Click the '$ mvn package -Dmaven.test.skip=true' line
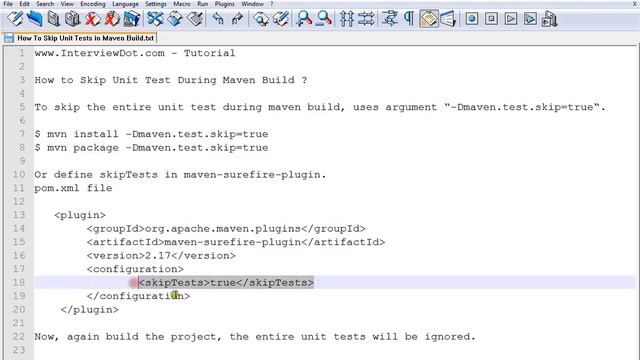 pyautogui.click(x=151, y=147)
